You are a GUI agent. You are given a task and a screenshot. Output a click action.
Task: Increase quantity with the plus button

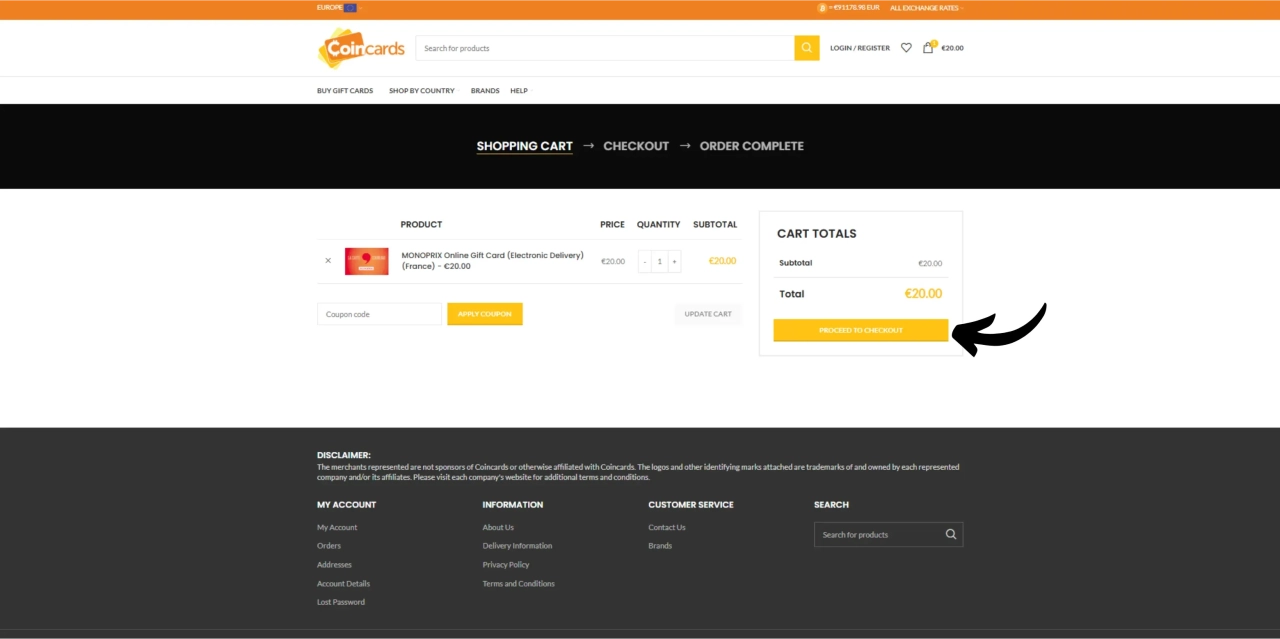(674, 261)
